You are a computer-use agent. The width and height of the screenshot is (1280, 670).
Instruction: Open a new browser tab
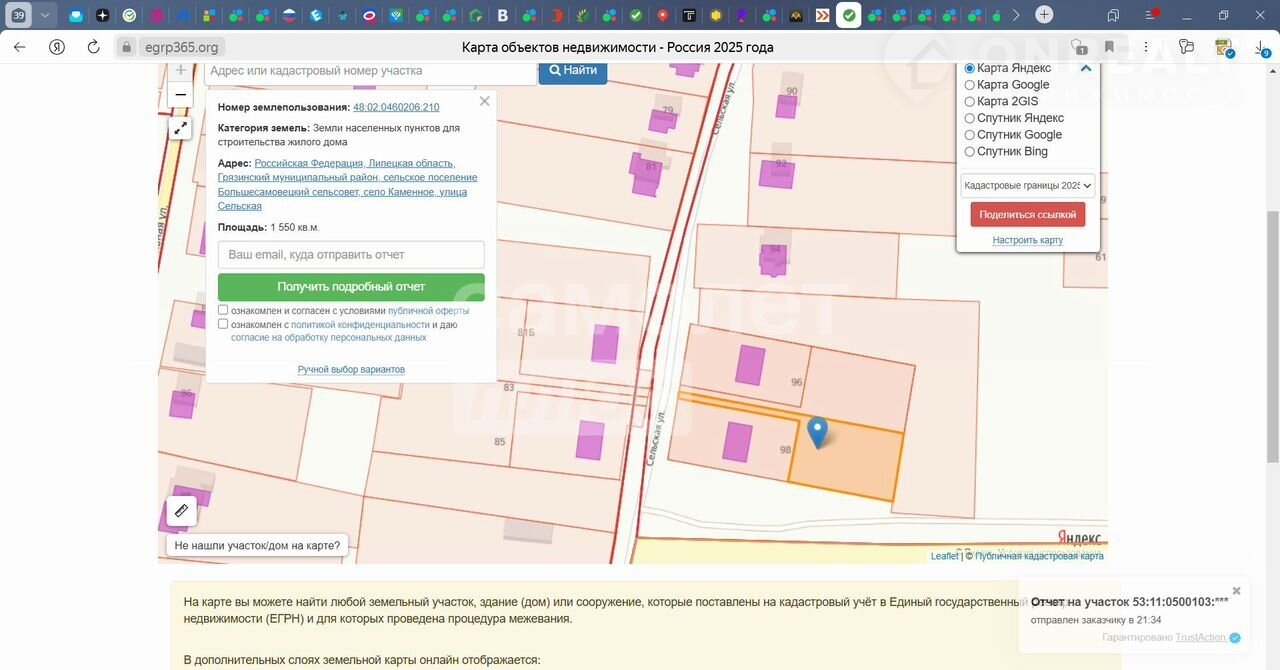click(1044, 15)
